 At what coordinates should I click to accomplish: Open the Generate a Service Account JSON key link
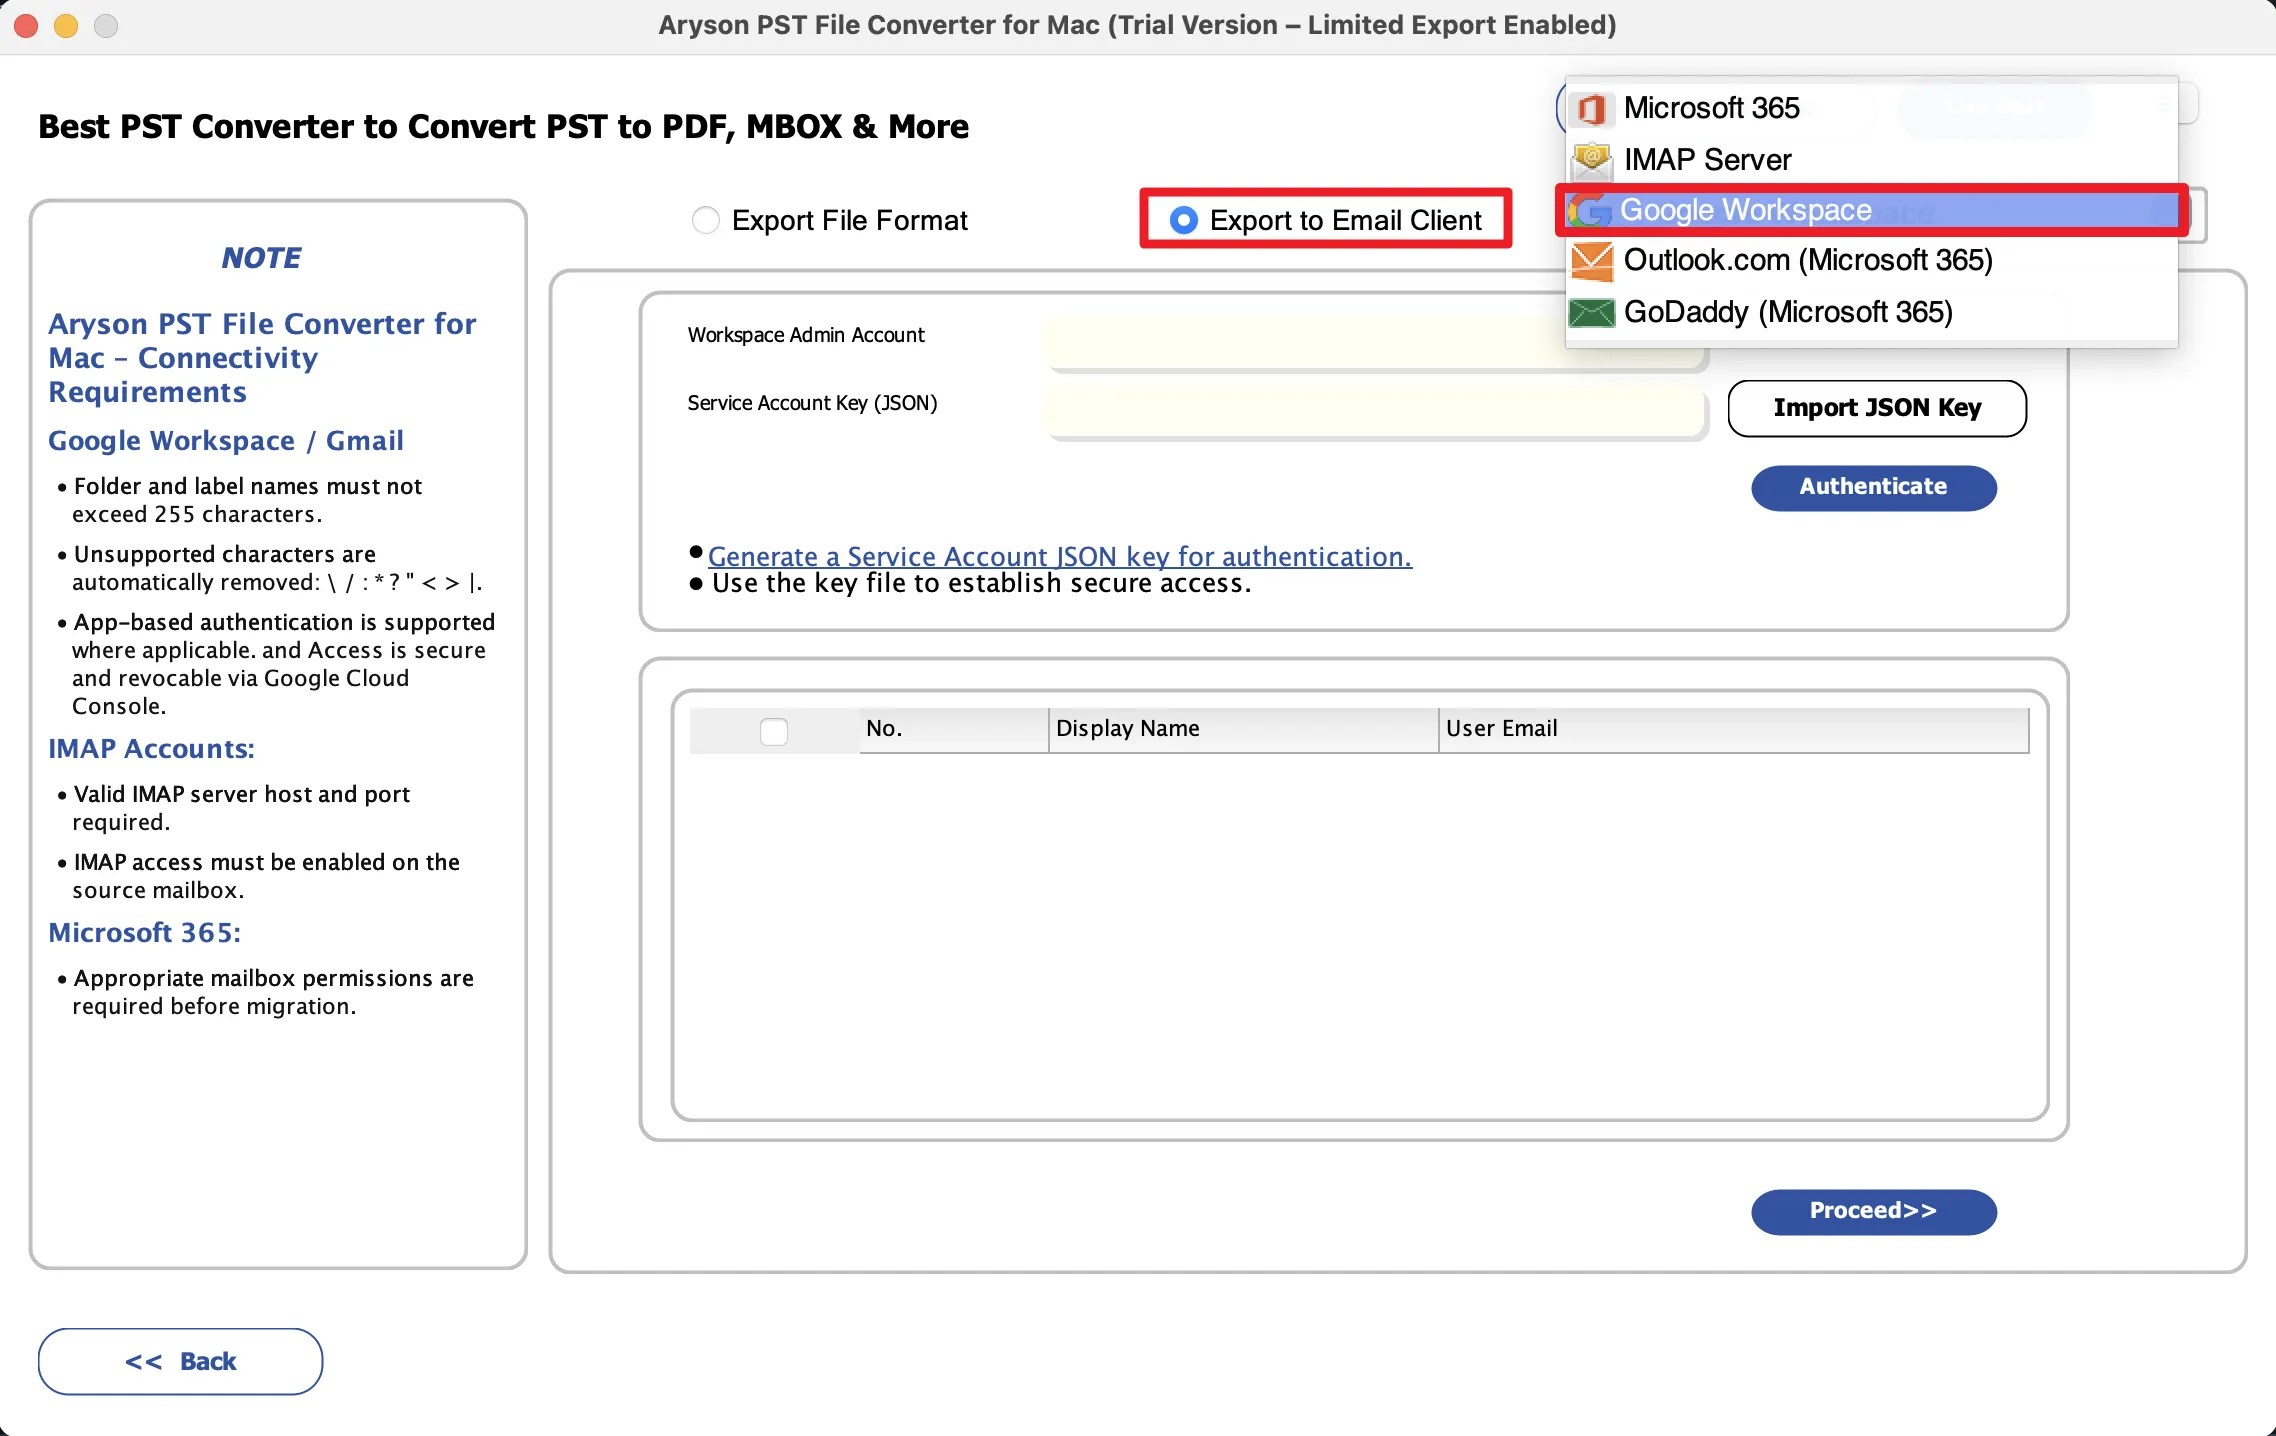(1060, 556)
